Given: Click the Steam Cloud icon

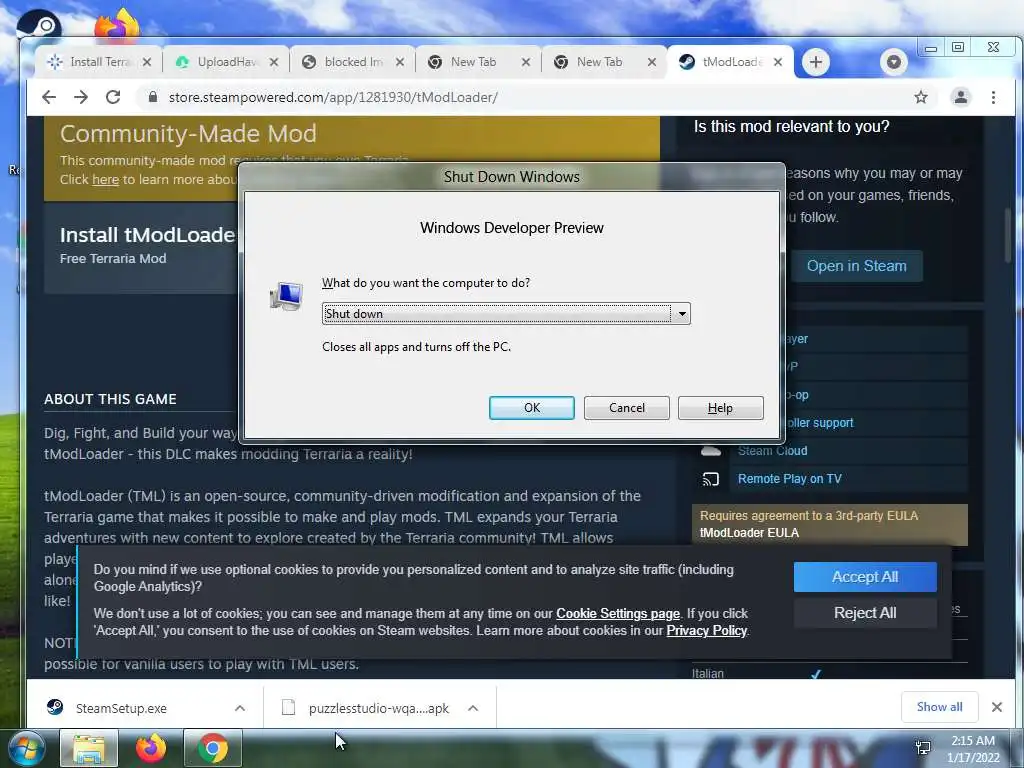Looking at the screenshot, I should (x=711, y=451).
